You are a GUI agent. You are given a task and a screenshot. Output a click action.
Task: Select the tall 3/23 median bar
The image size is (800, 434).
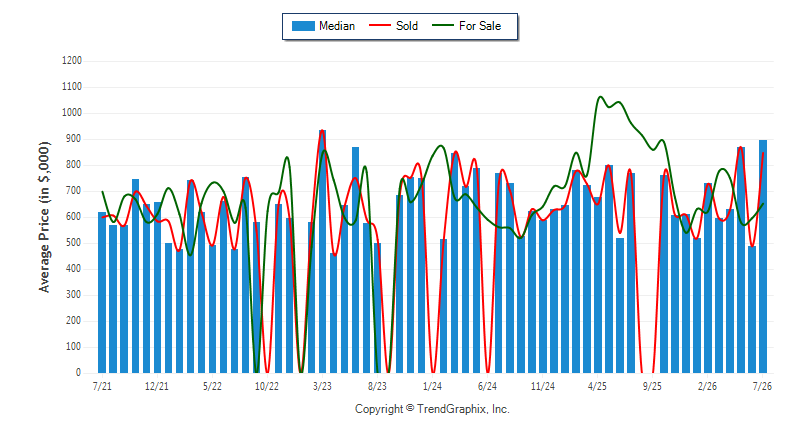[322, 251]
